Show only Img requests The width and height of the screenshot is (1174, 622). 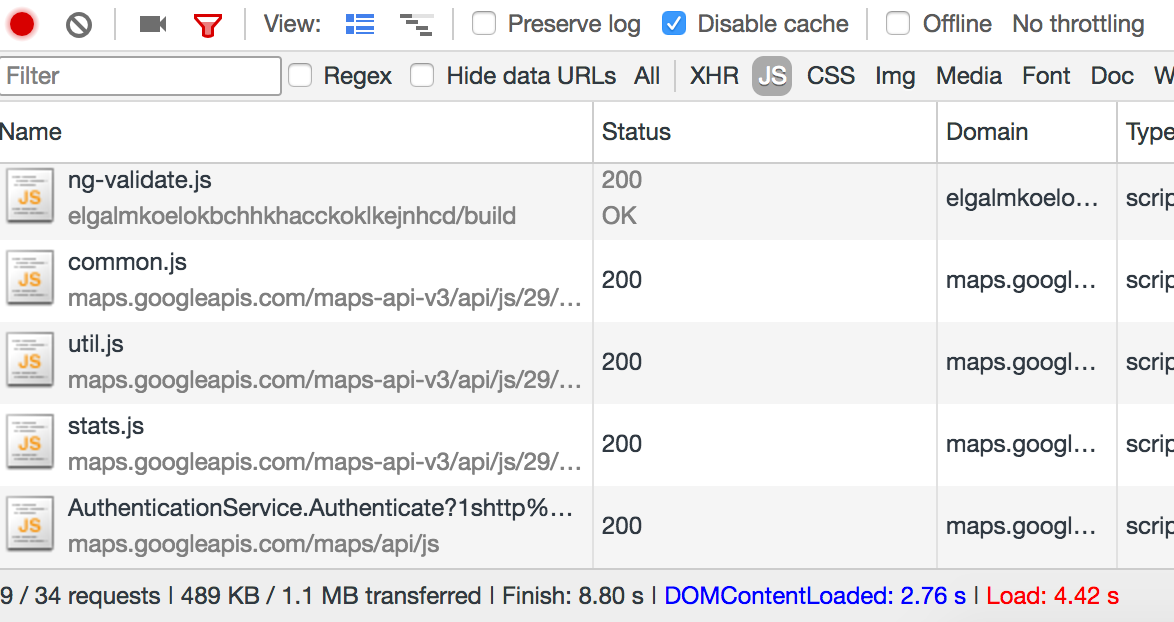895,75
